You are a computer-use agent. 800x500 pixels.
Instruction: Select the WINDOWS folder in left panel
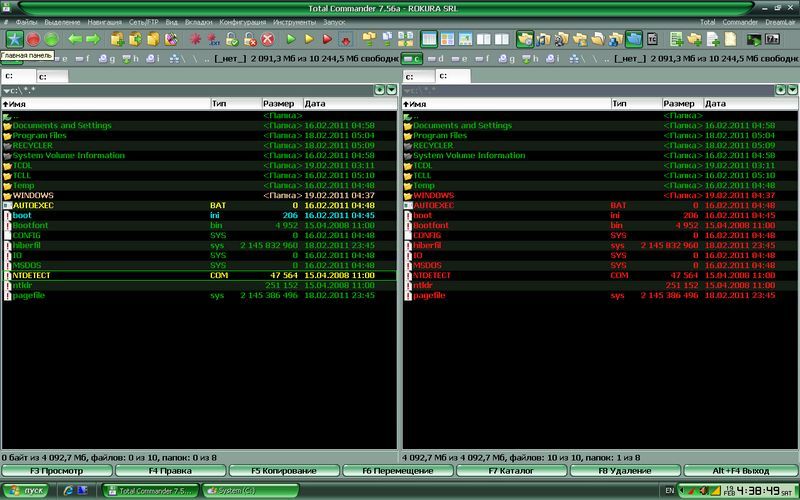(33, 195)
